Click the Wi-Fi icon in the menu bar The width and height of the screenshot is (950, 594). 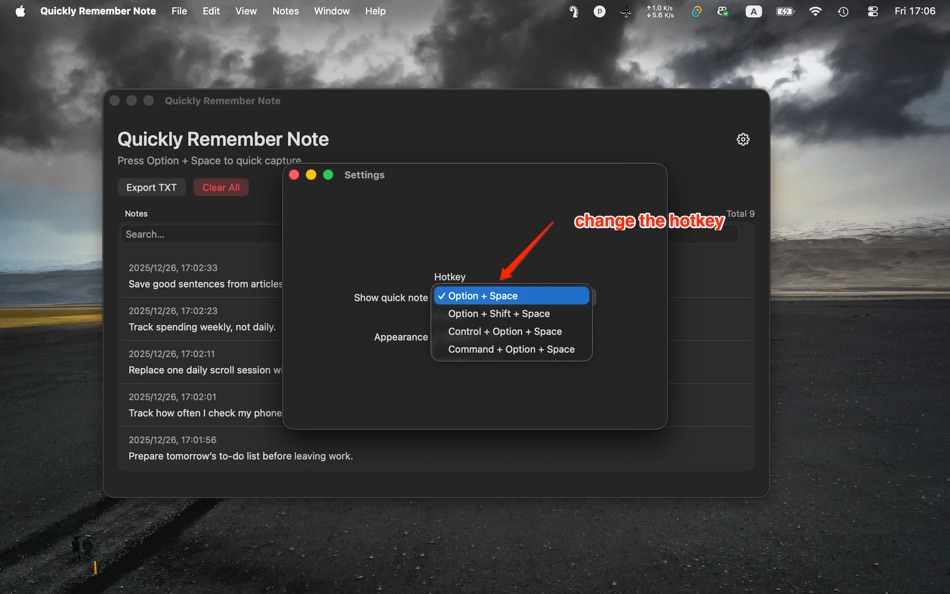[x=815, y=12]
